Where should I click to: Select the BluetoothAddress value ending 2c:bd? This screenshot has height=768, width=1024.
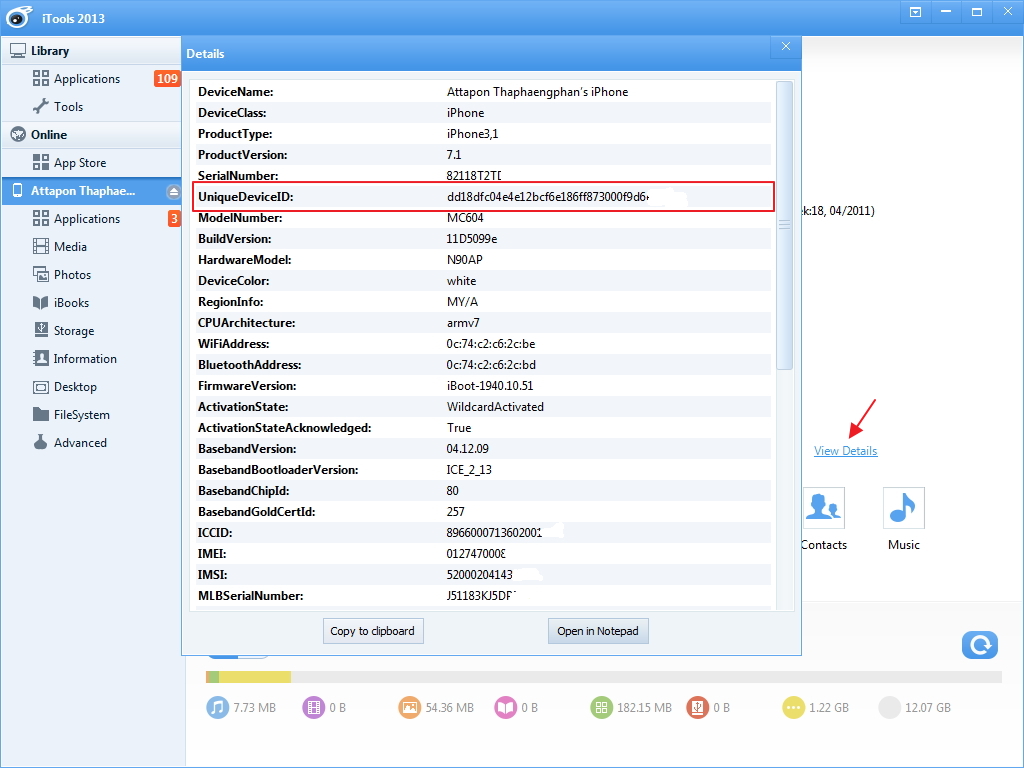pos(491,364)
